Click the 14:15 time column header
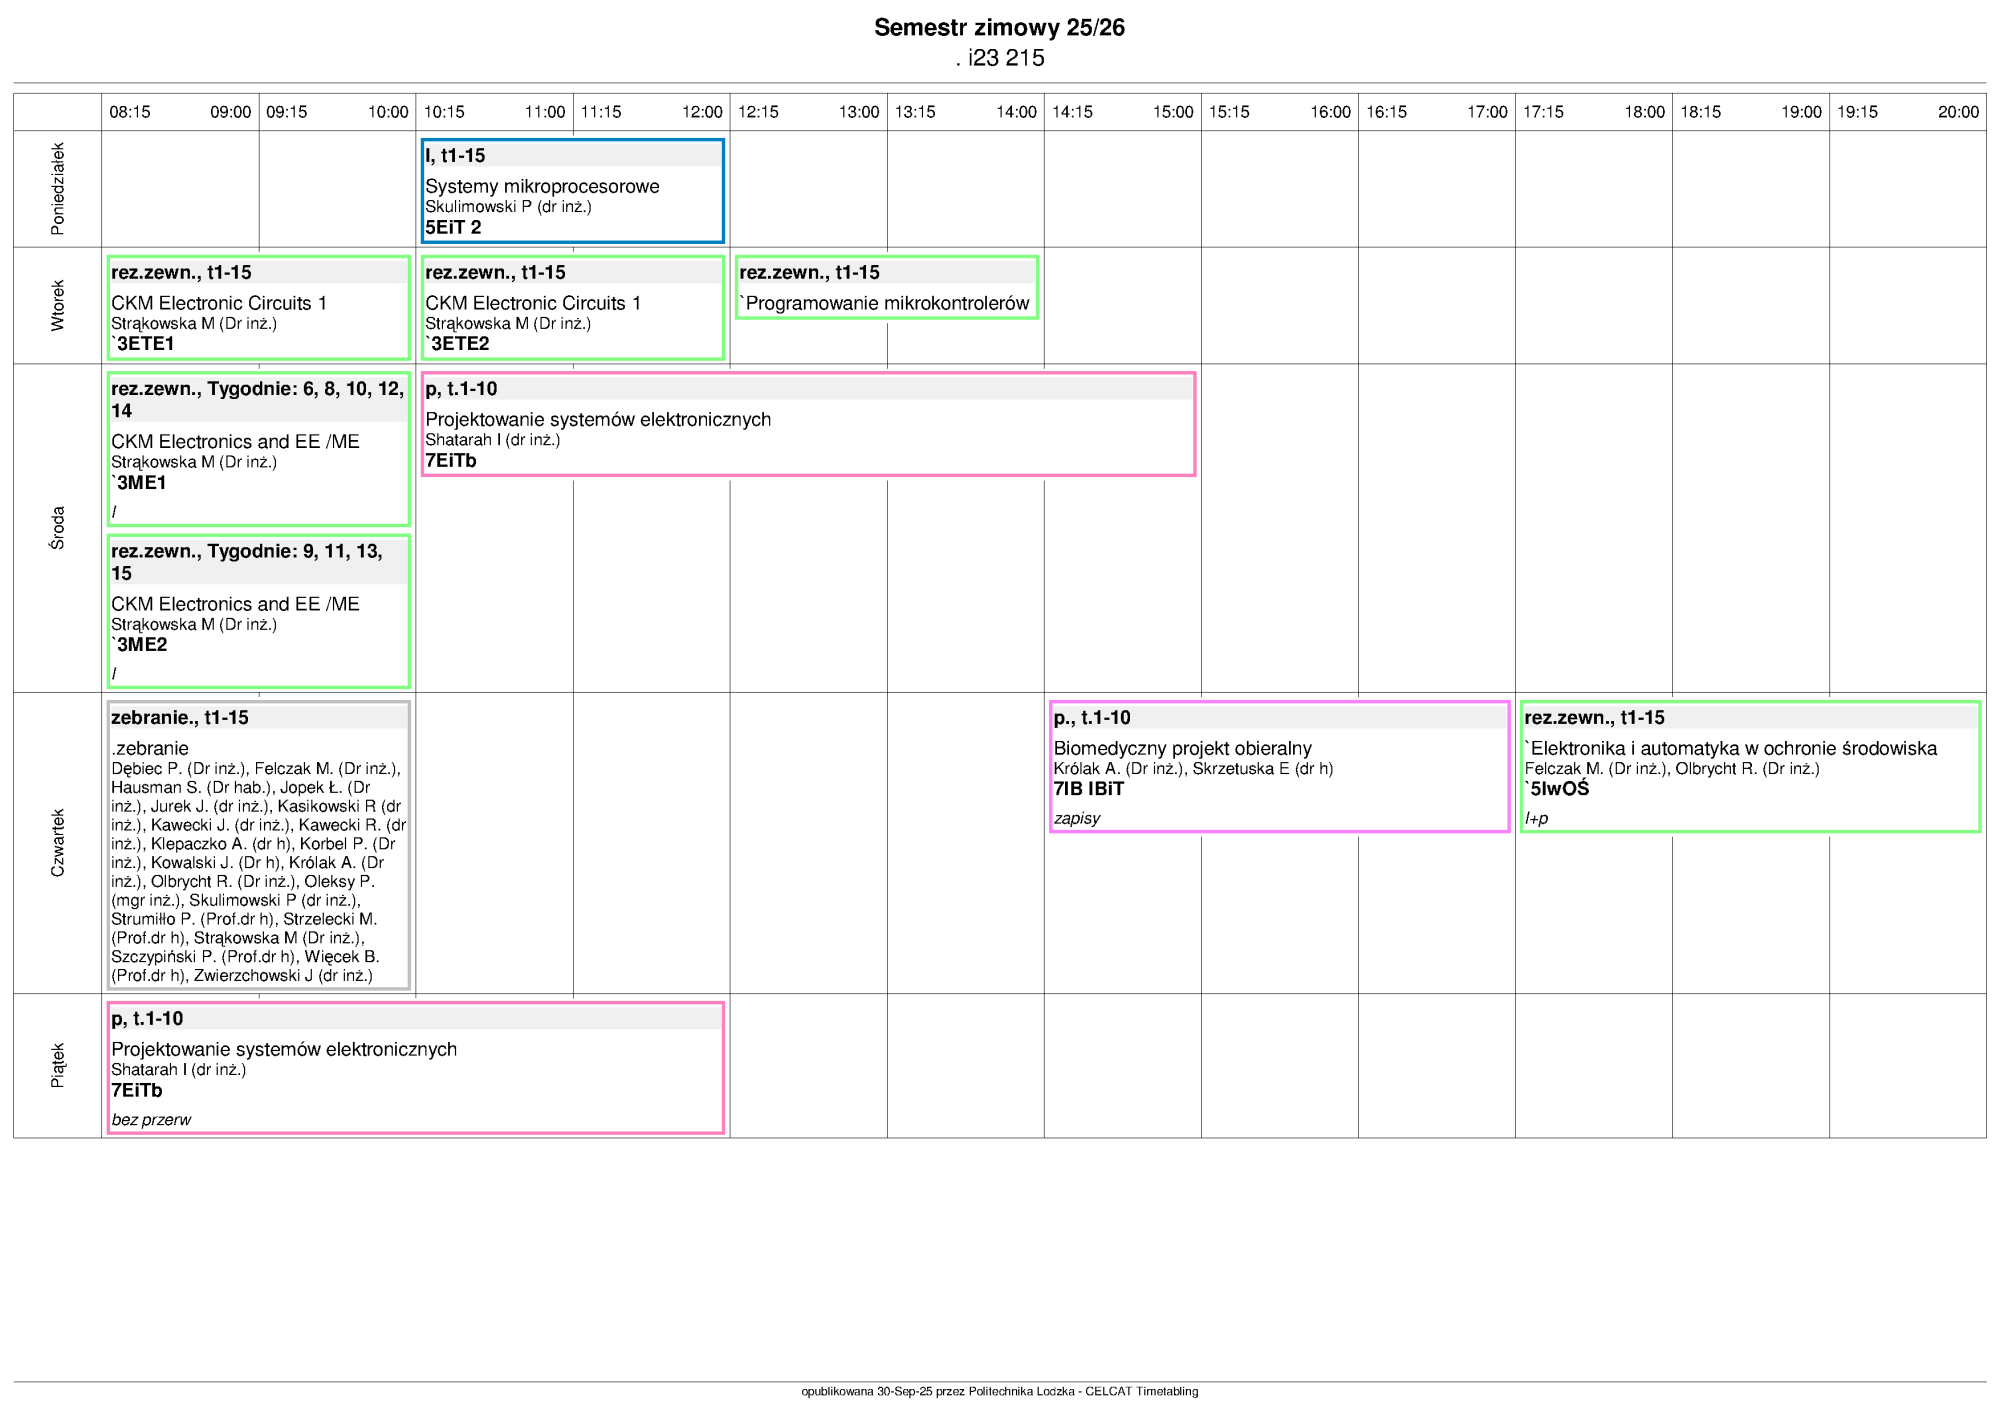 pyautogui.click(x=1072, y=112)
